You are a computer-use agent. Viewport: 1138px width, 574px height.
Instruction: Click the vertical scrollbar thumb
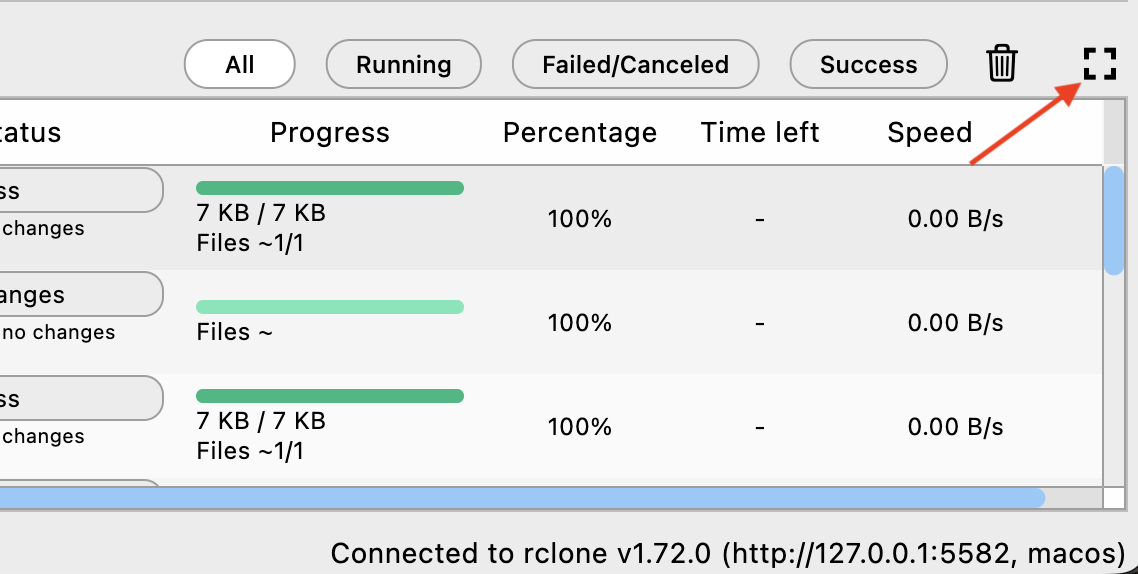1113,220
